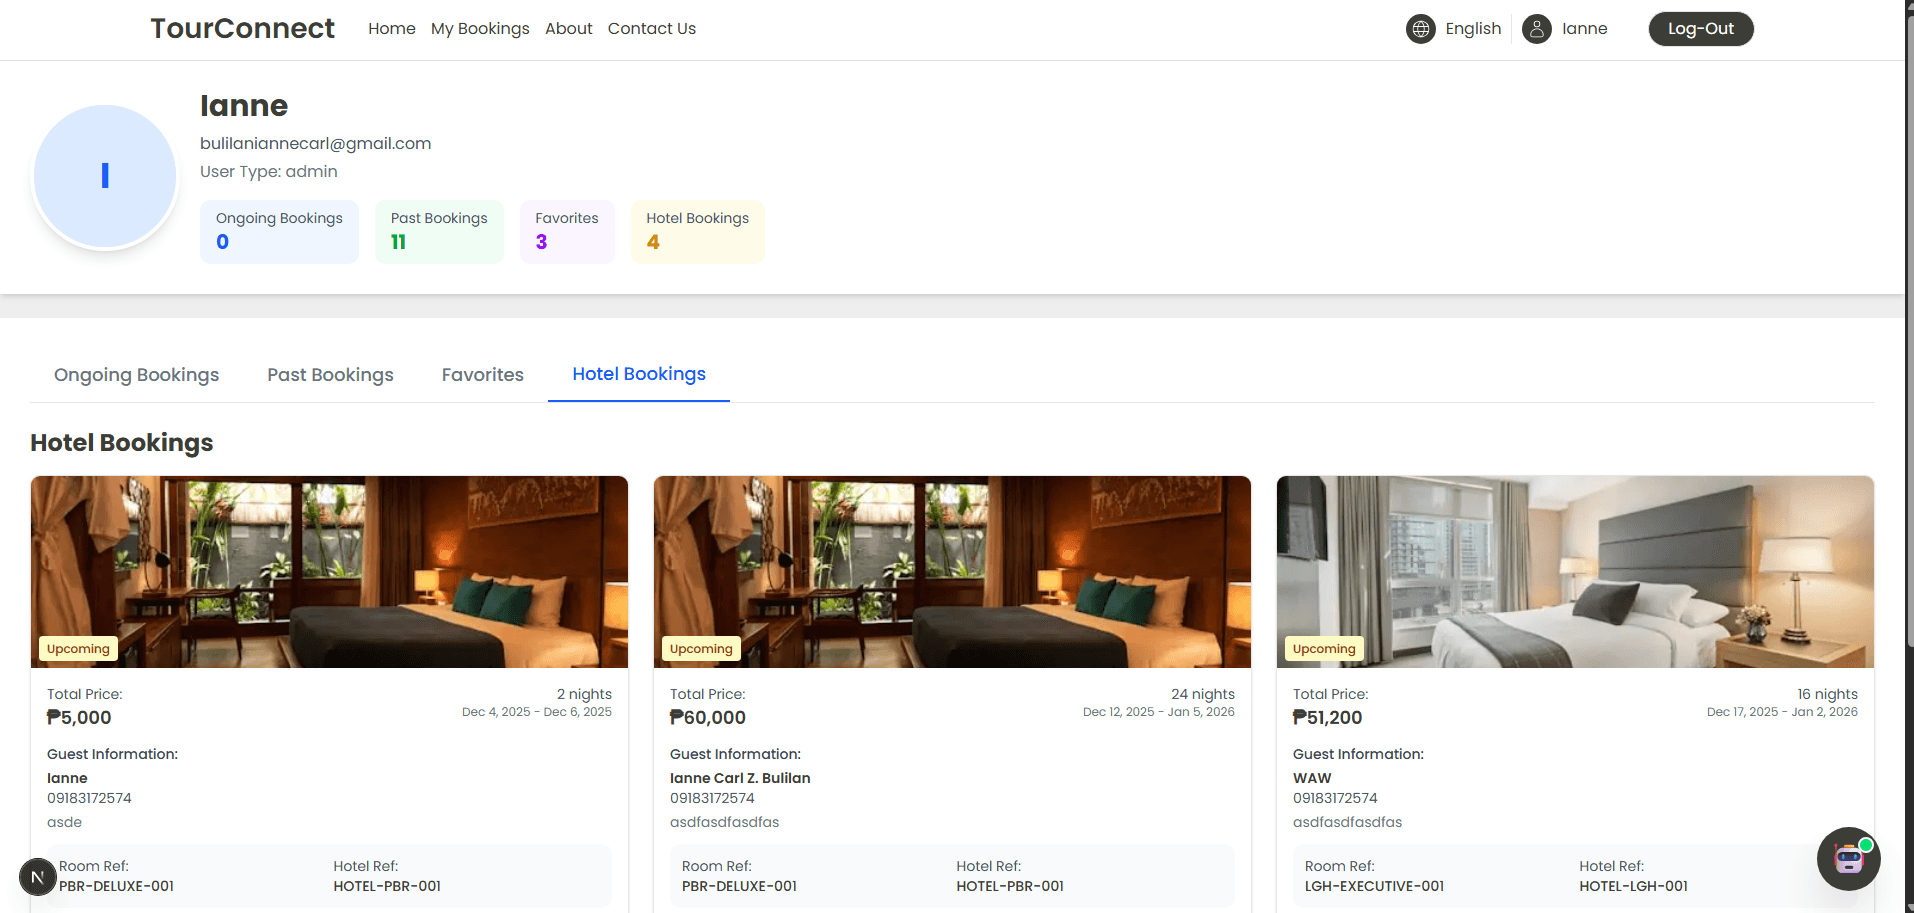This screenshot has height=913, width=1914.
Task: Click the TourConnect brand logo
Action: point(242,29)
